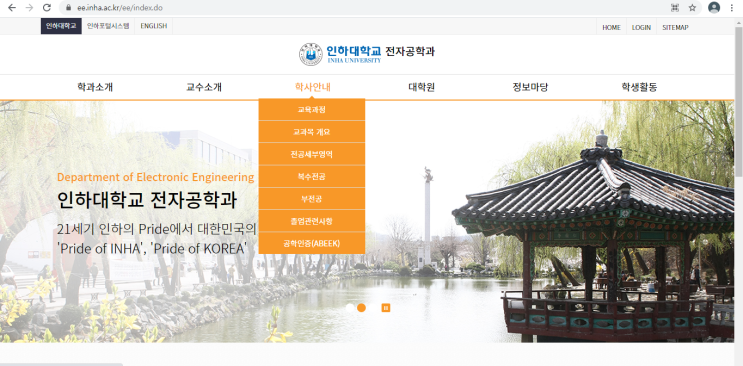Select 공학인증(ABEEK) from the dropdown

click(312, 243)
